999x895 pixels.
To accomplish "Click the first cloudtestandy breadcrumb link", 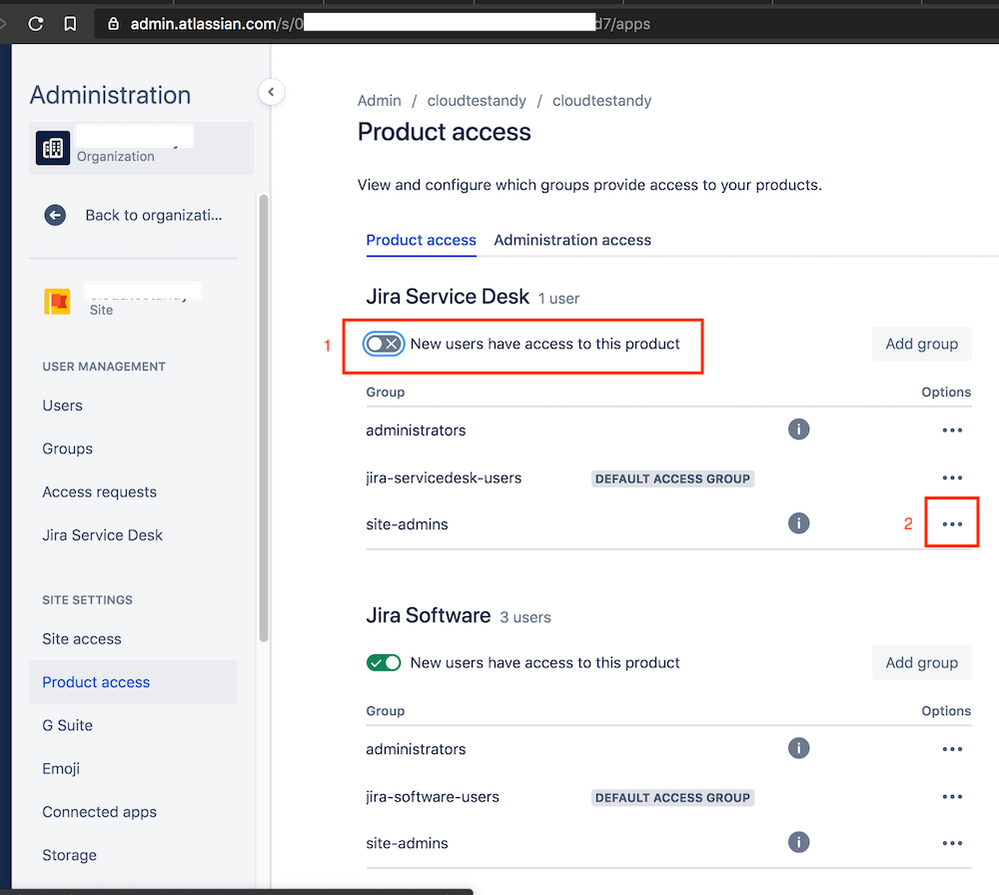I will tap(477, 101).
